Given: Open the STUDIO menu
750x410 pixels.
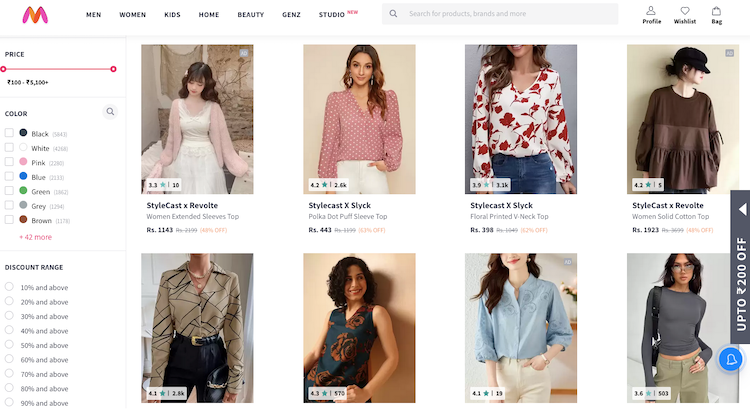Looking at the screenshot, I should pos(332,15).
